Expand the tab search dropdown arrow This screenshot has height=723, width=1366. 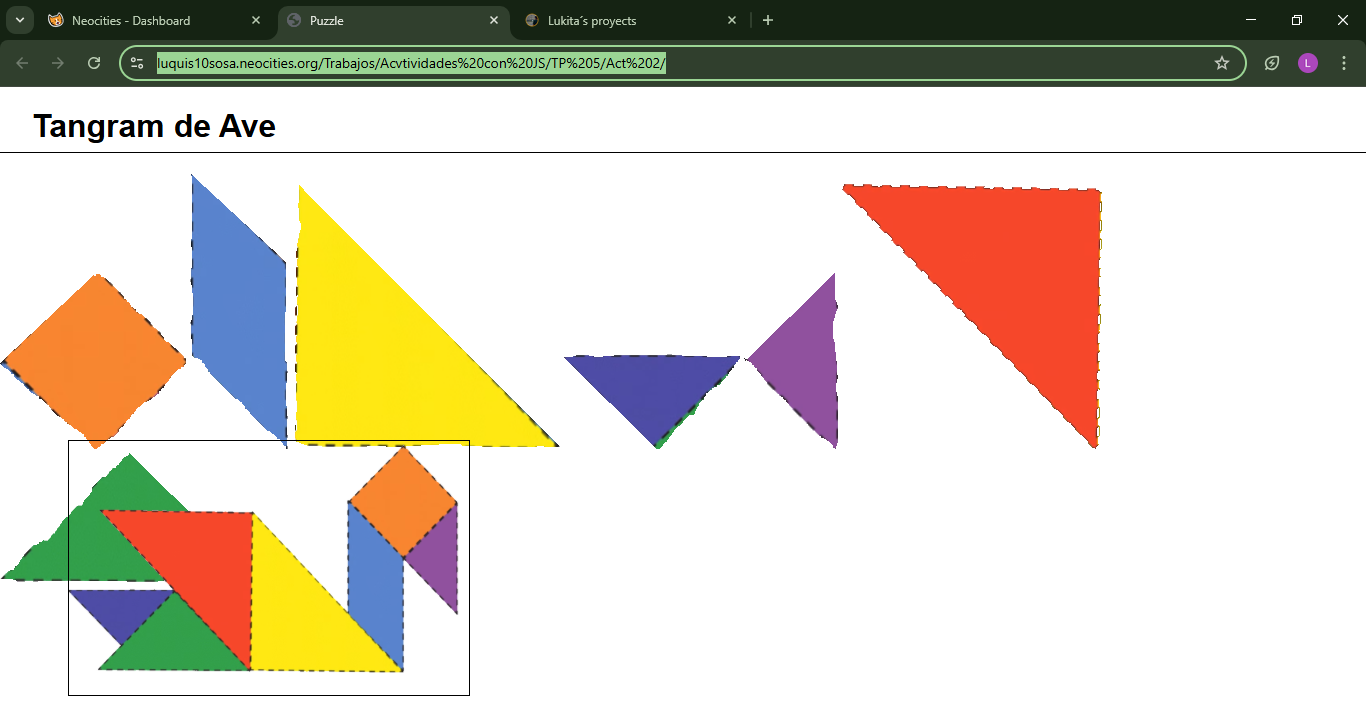(19, 20)
